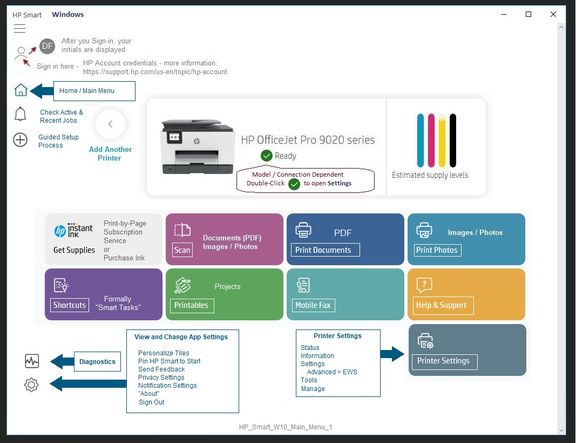This screenshot has width=576, height=443.
Task: Open the hamburger navigation menu
Action: (x=19, y=28)
